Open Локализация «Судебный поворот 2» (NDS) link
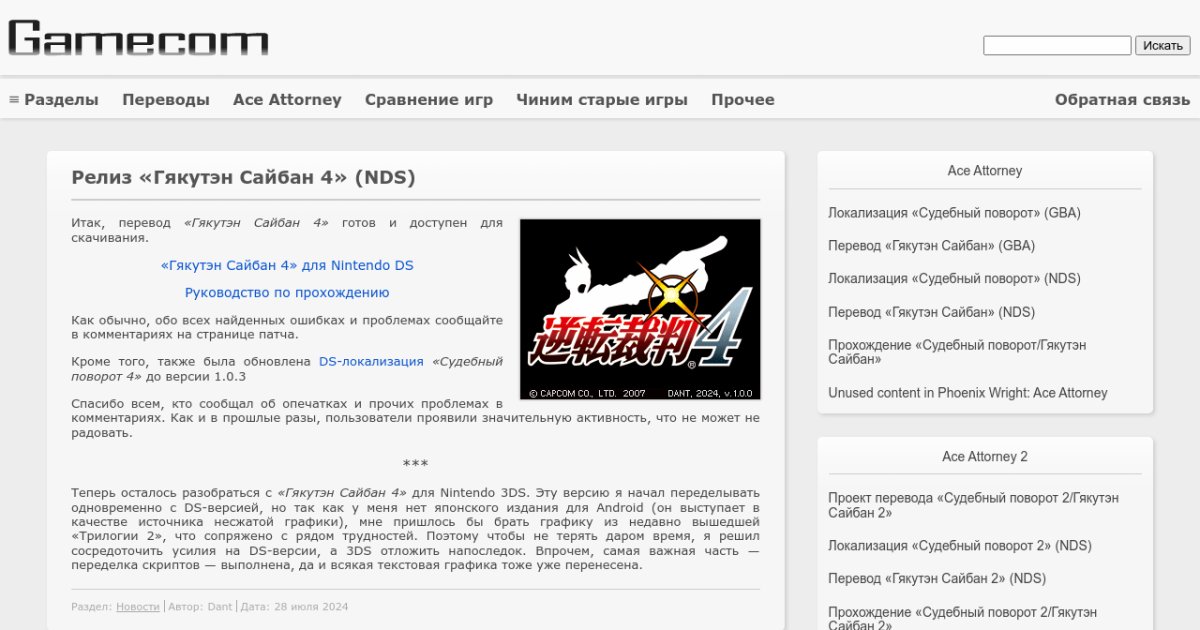Screen dimensions: 1200x630 coord(959,546)
